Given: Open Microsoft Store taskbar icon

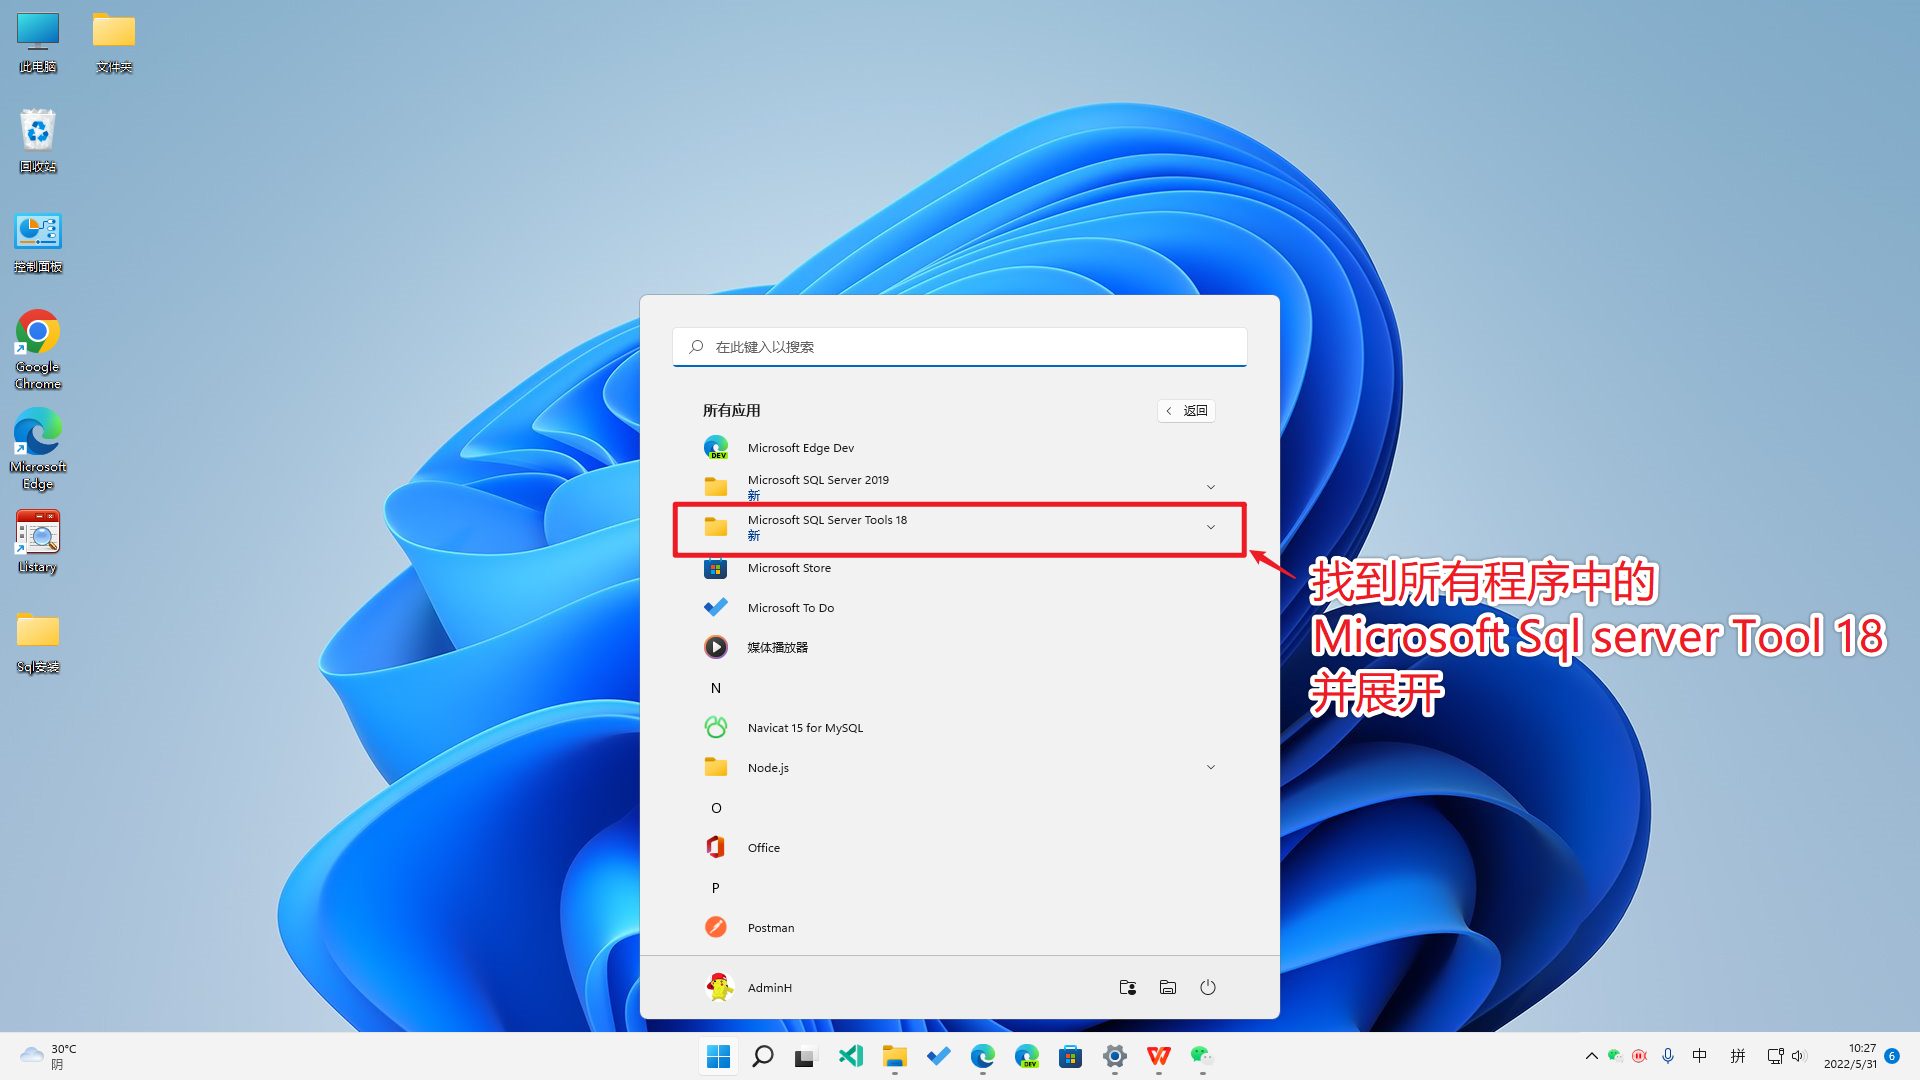Looking at the screenshot, I should coord(1071,1056).
